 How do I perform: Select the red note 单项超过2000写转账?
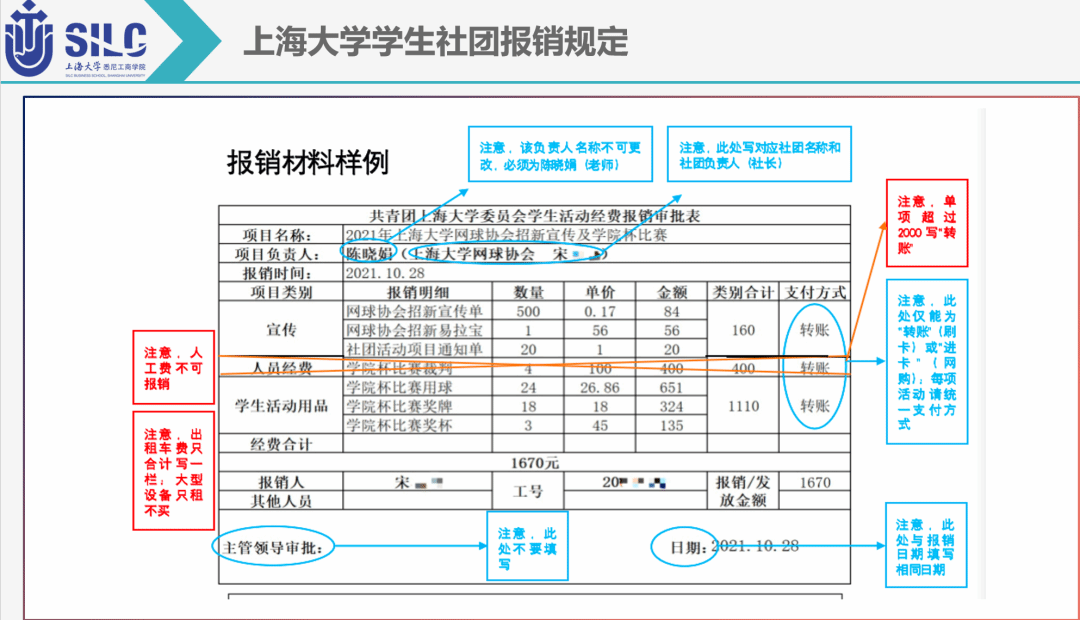click(x=927, y=223)
